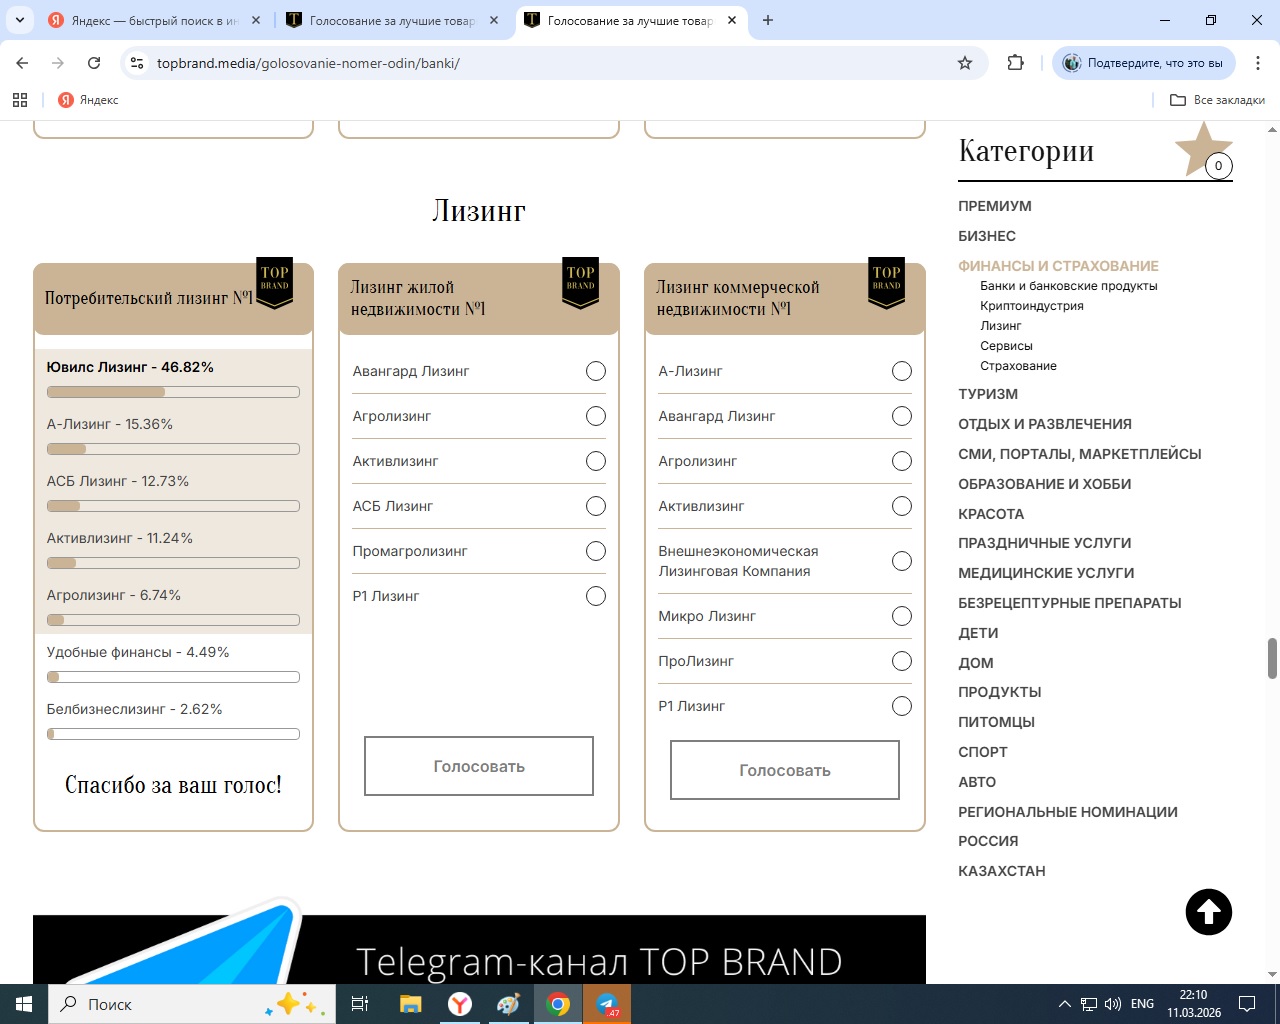1280x1024 pixels.
Task: Open МЕДИЦИНСКИЕ УСЛУГИ category
Action: (x=1046, y=573)
